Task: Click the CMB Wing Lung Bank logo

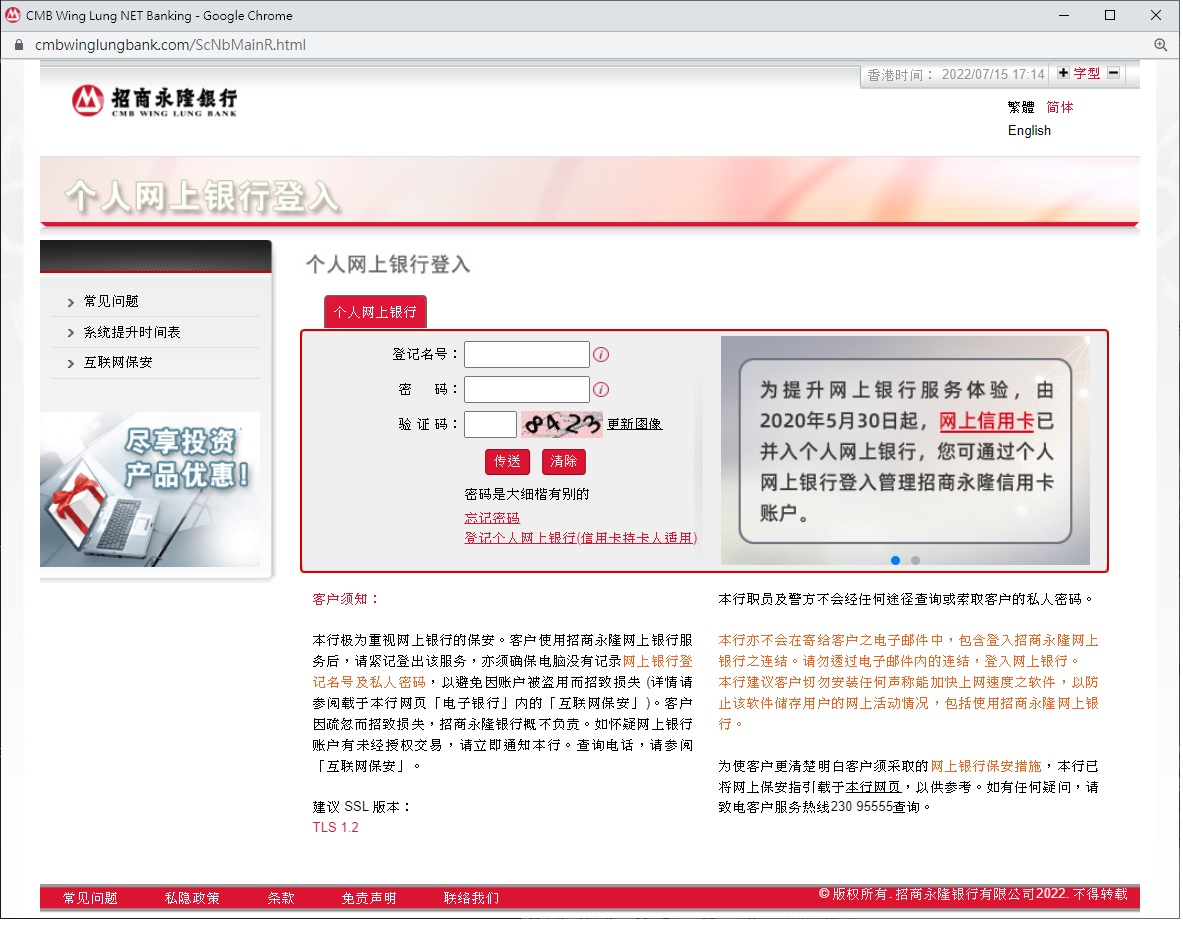Action: pos(155,100)
